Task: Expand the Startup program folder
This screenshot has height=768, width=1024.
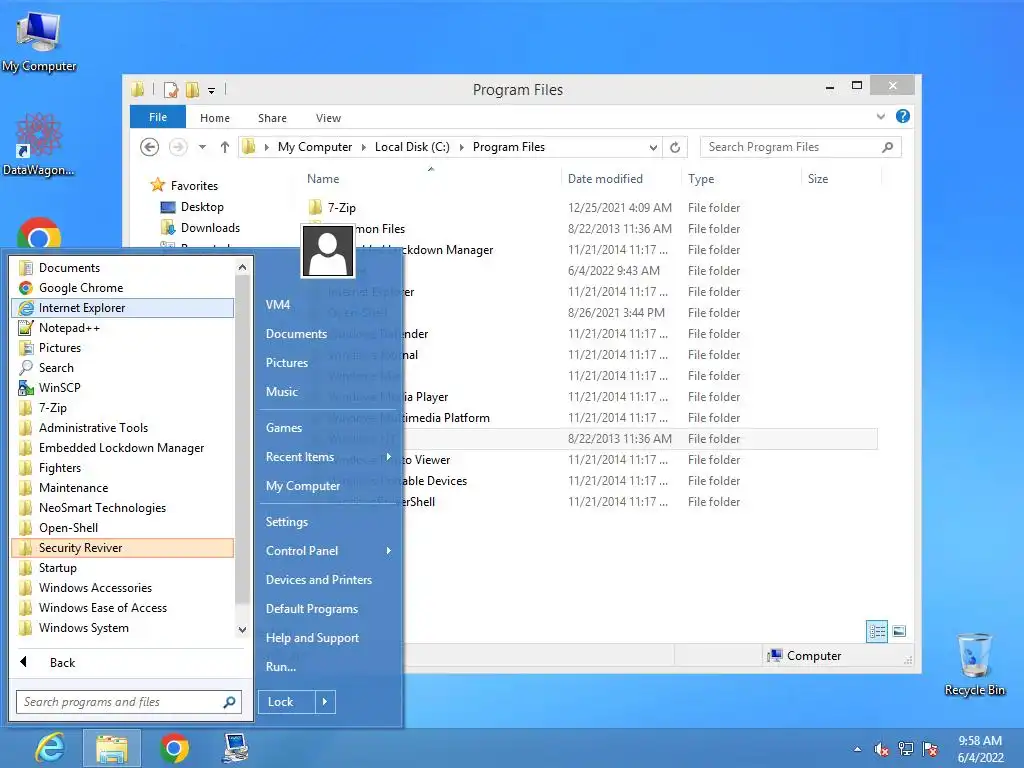Action: click(x=123, y=568)
